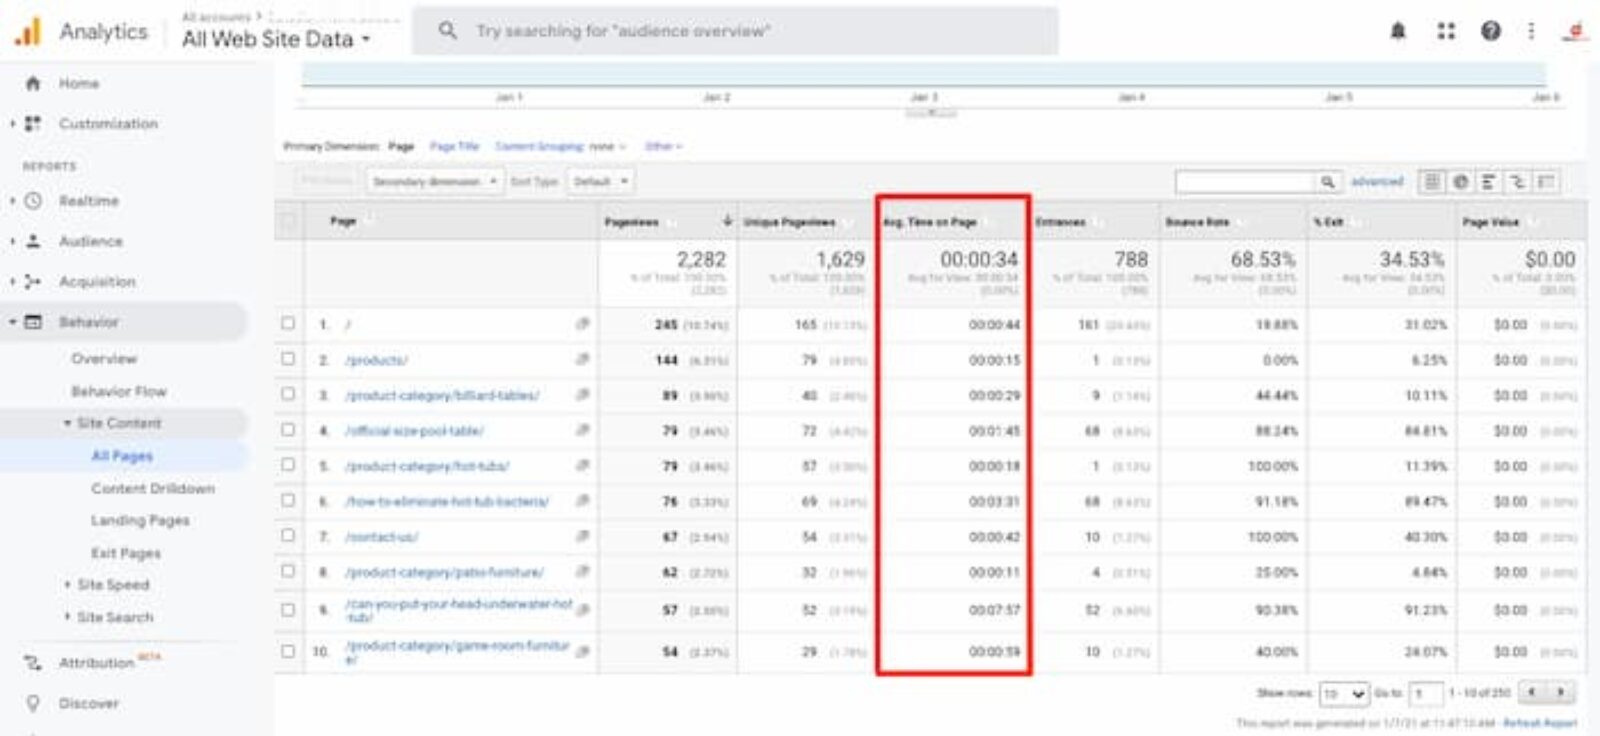The width and height of the screenshot is (1600, 736).
Task: Click the Realtime clock icon
Action: point(33,201)
